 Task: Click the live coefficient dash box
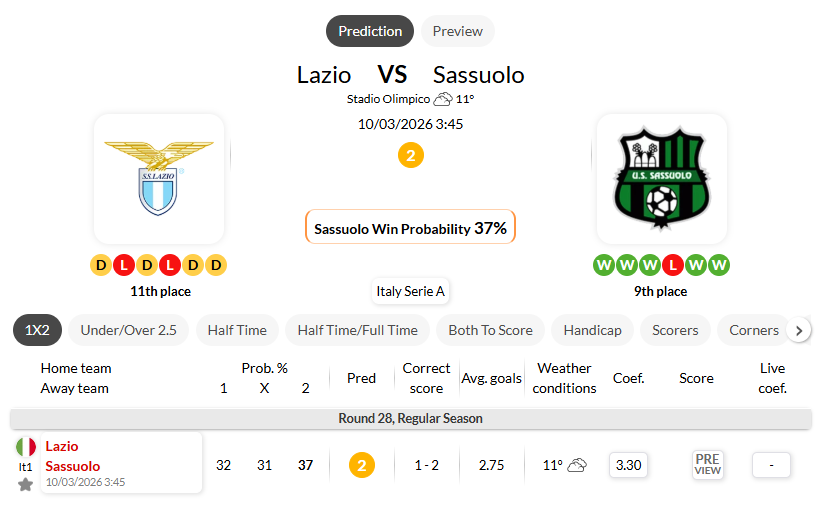coord(771,465)
